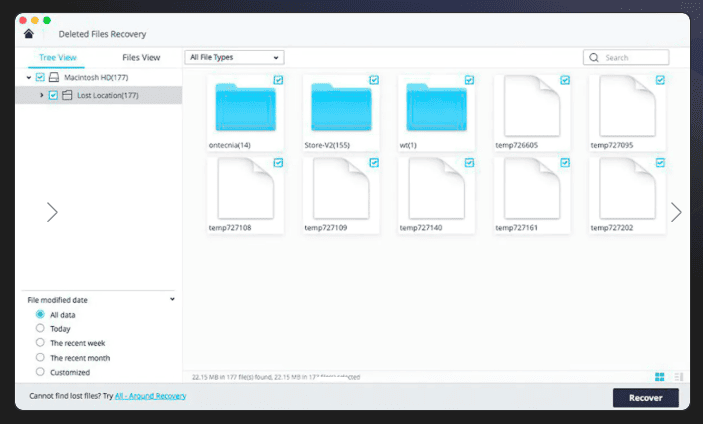
Task: Select file icon temp727202
Action: click(x=627, y=189)
